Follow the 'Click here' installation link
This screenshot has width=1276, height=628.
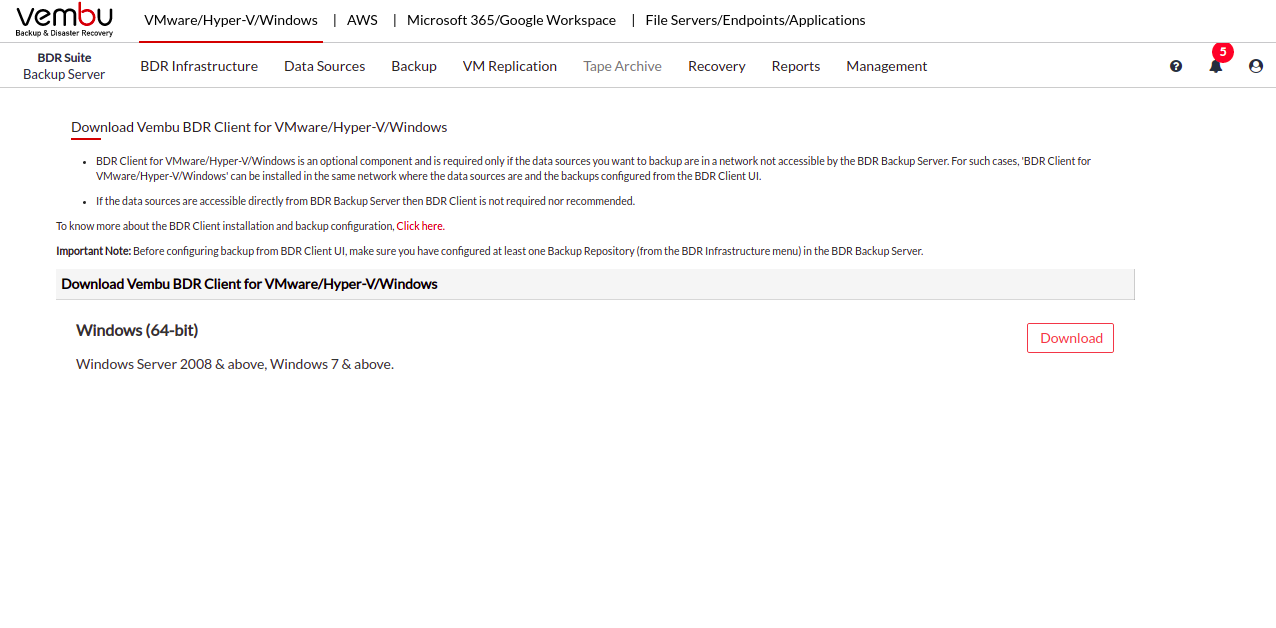(x=420, y=226)
